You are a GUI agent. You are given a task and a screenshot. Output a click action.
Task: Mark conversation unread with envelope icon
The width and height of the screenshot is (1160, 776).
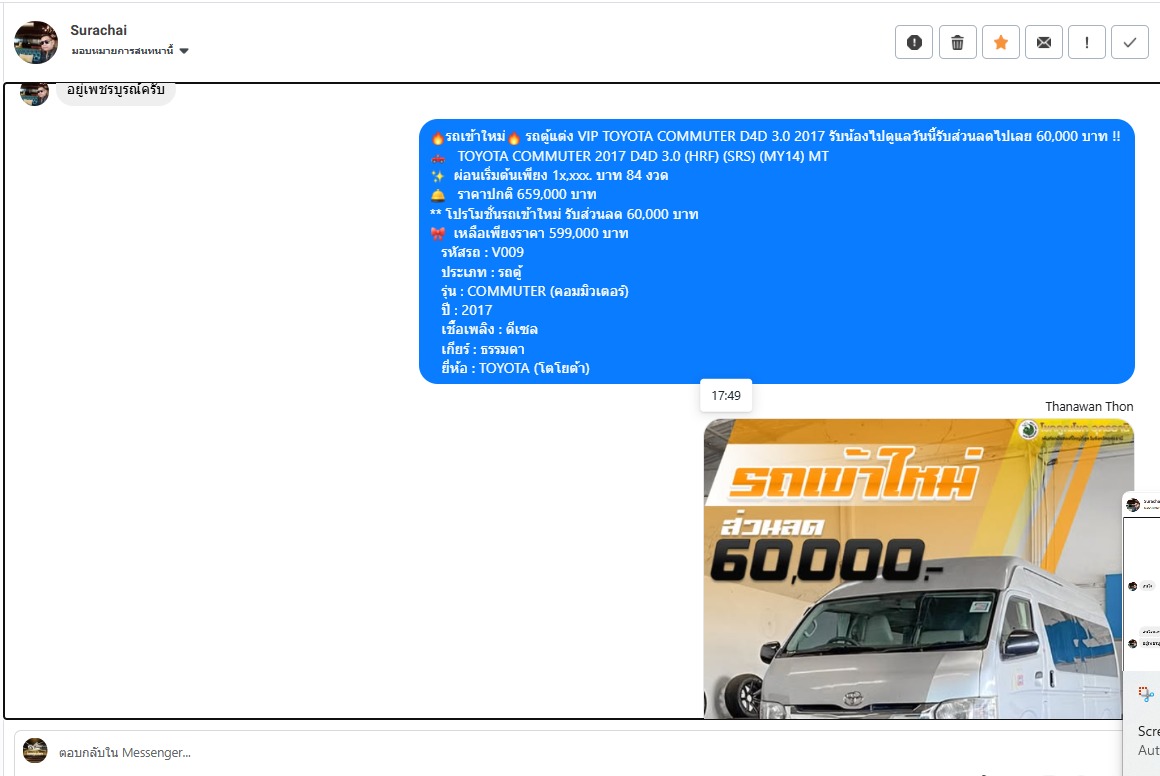tap(1044, 42)
